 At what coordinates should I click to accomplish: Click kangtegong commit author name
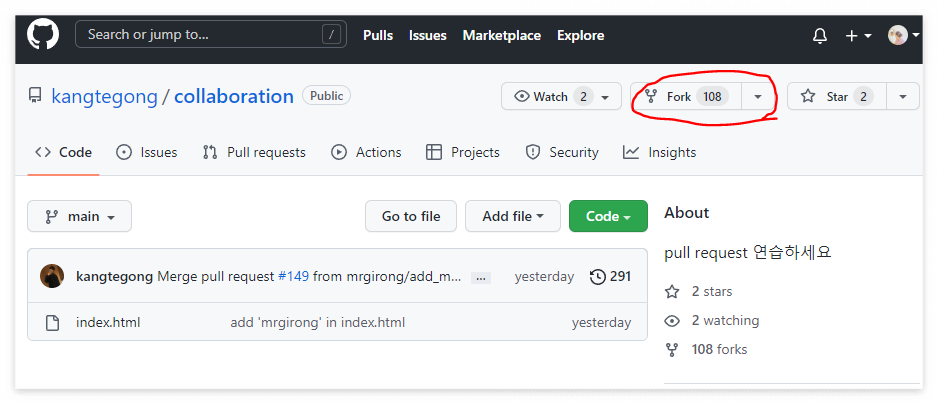[x=114, y=277]
